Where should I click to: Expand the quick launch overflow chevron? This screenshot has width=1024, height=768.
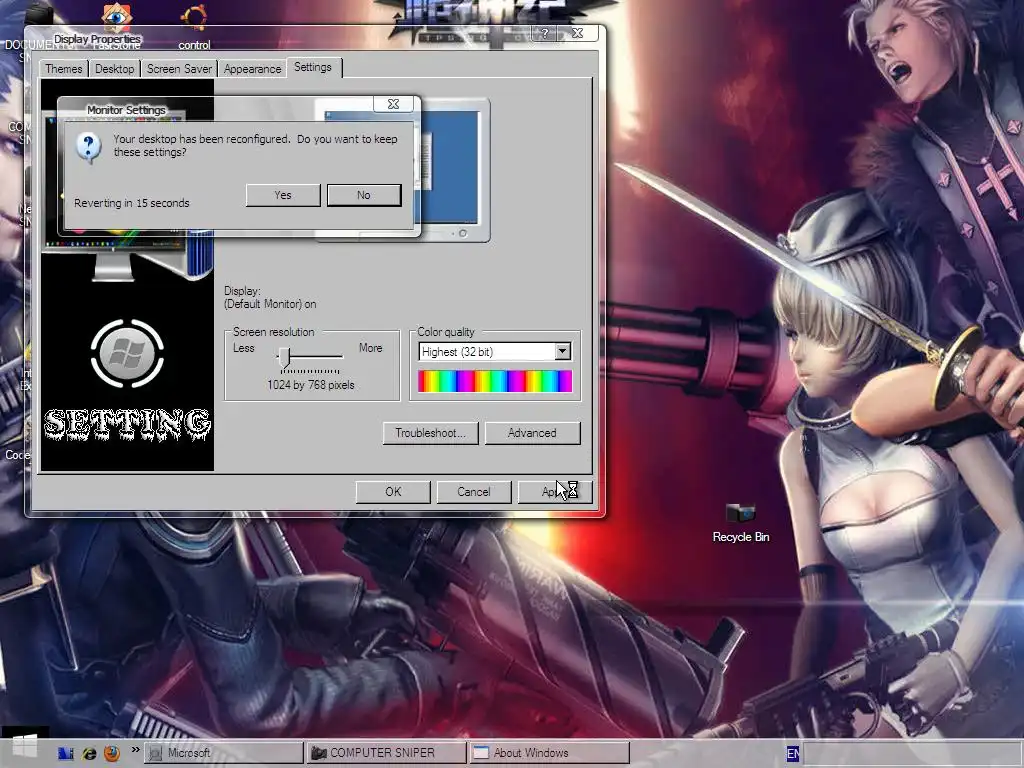[135, 749]
